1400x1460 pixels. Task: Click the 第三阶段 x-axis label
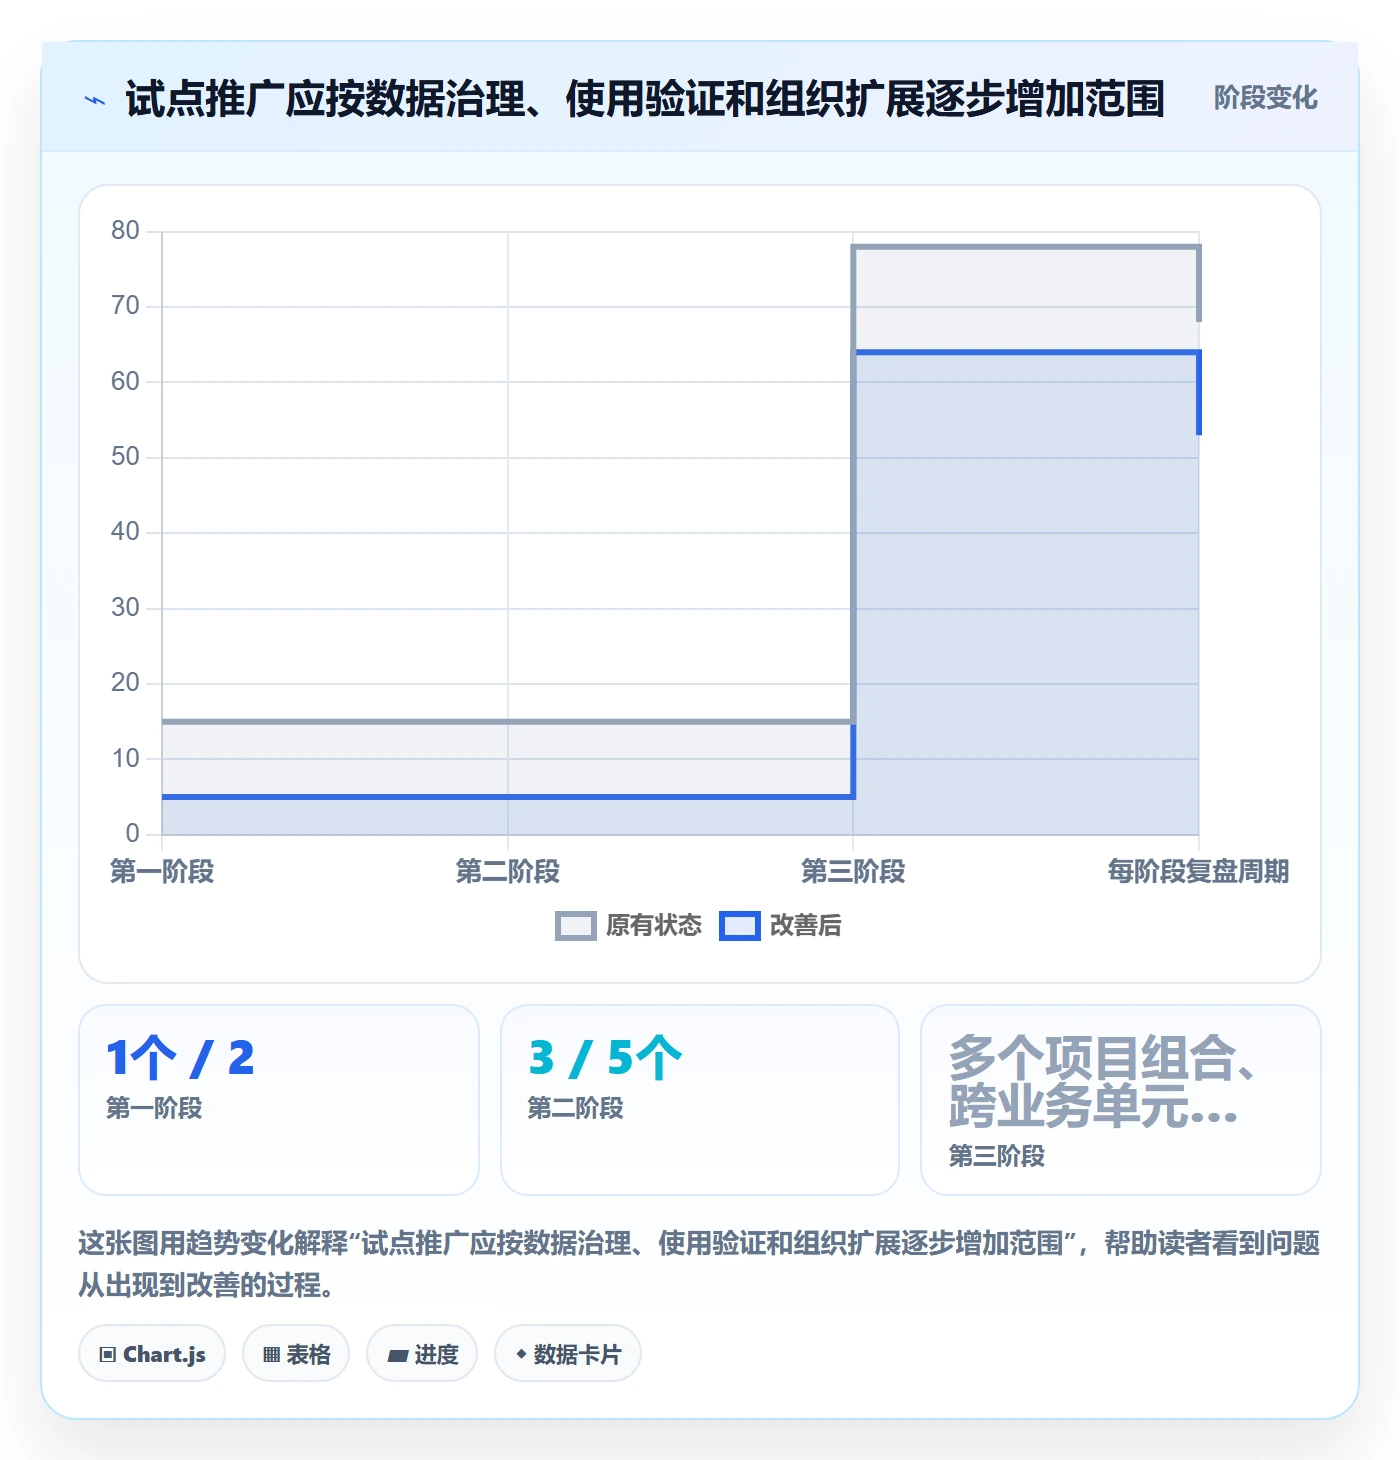click(x=853, y=872)
